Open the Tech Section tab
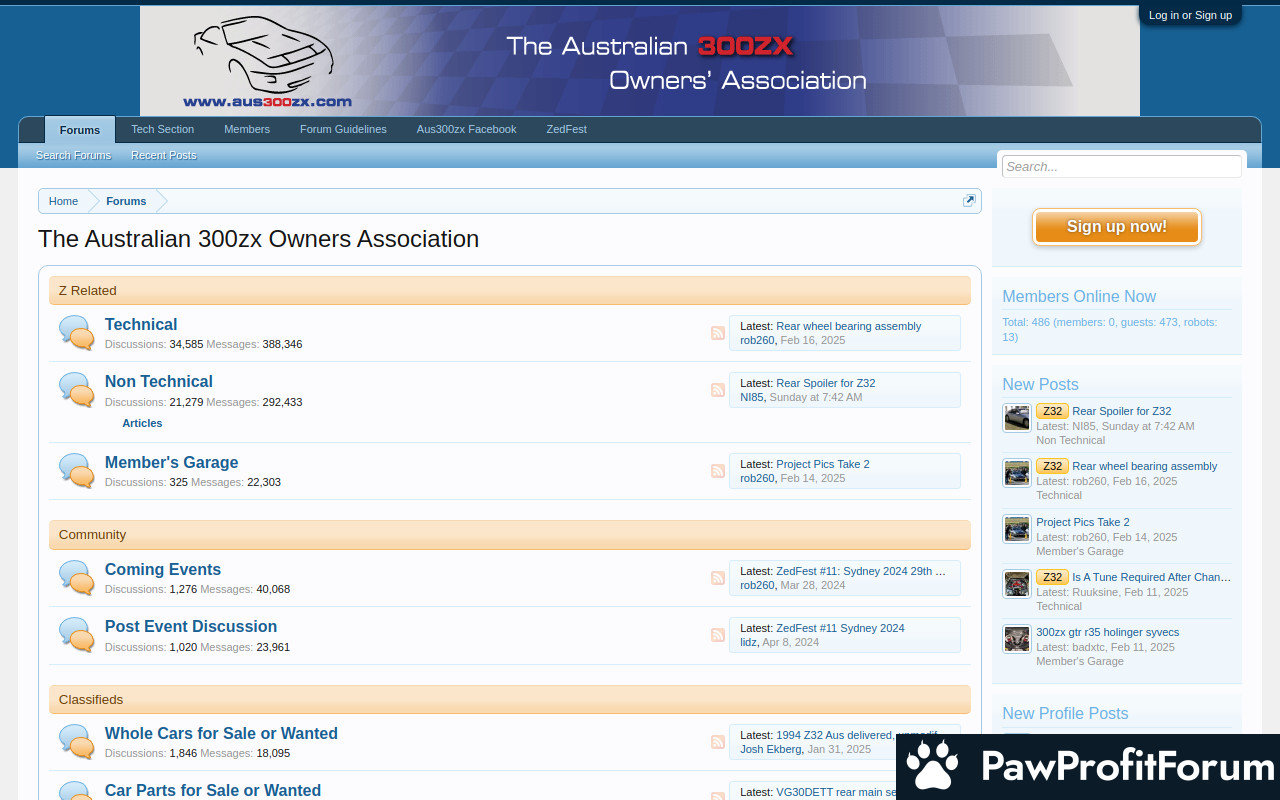 pos(163,129)
